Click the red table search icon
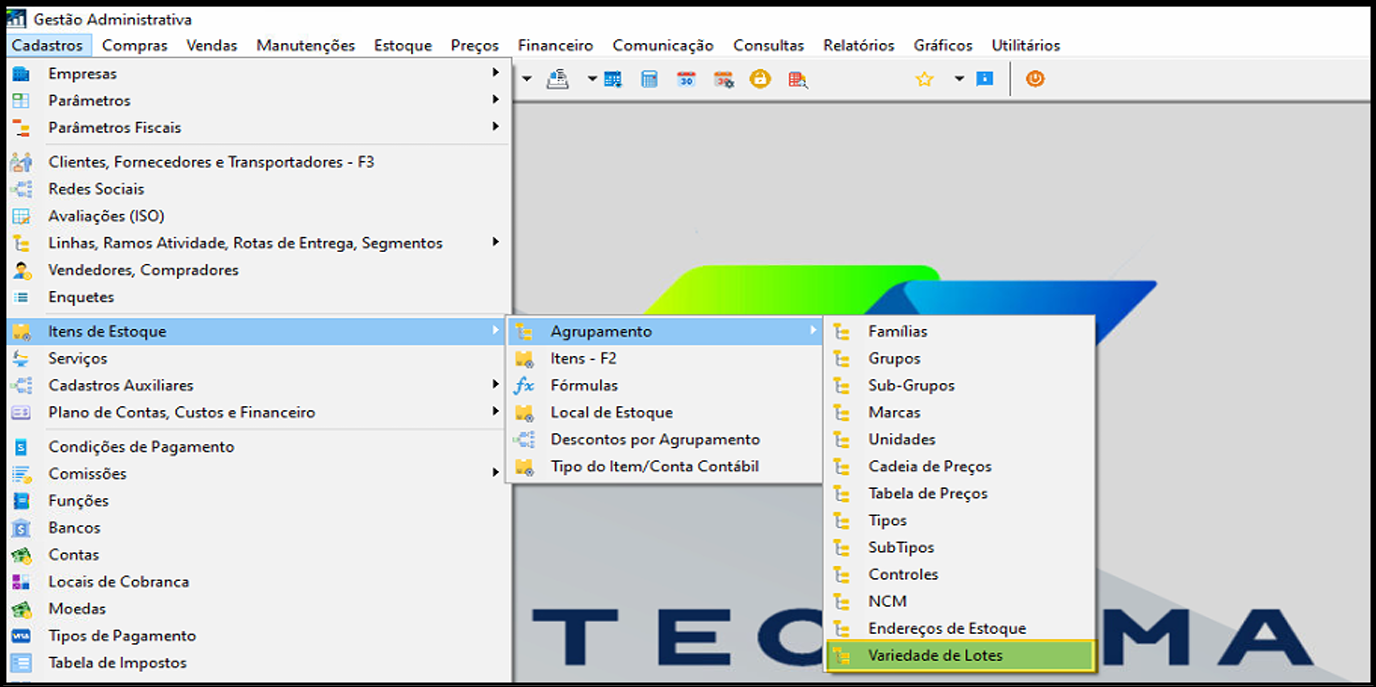This screenshot has width=1376, height=687. point(798,79)
